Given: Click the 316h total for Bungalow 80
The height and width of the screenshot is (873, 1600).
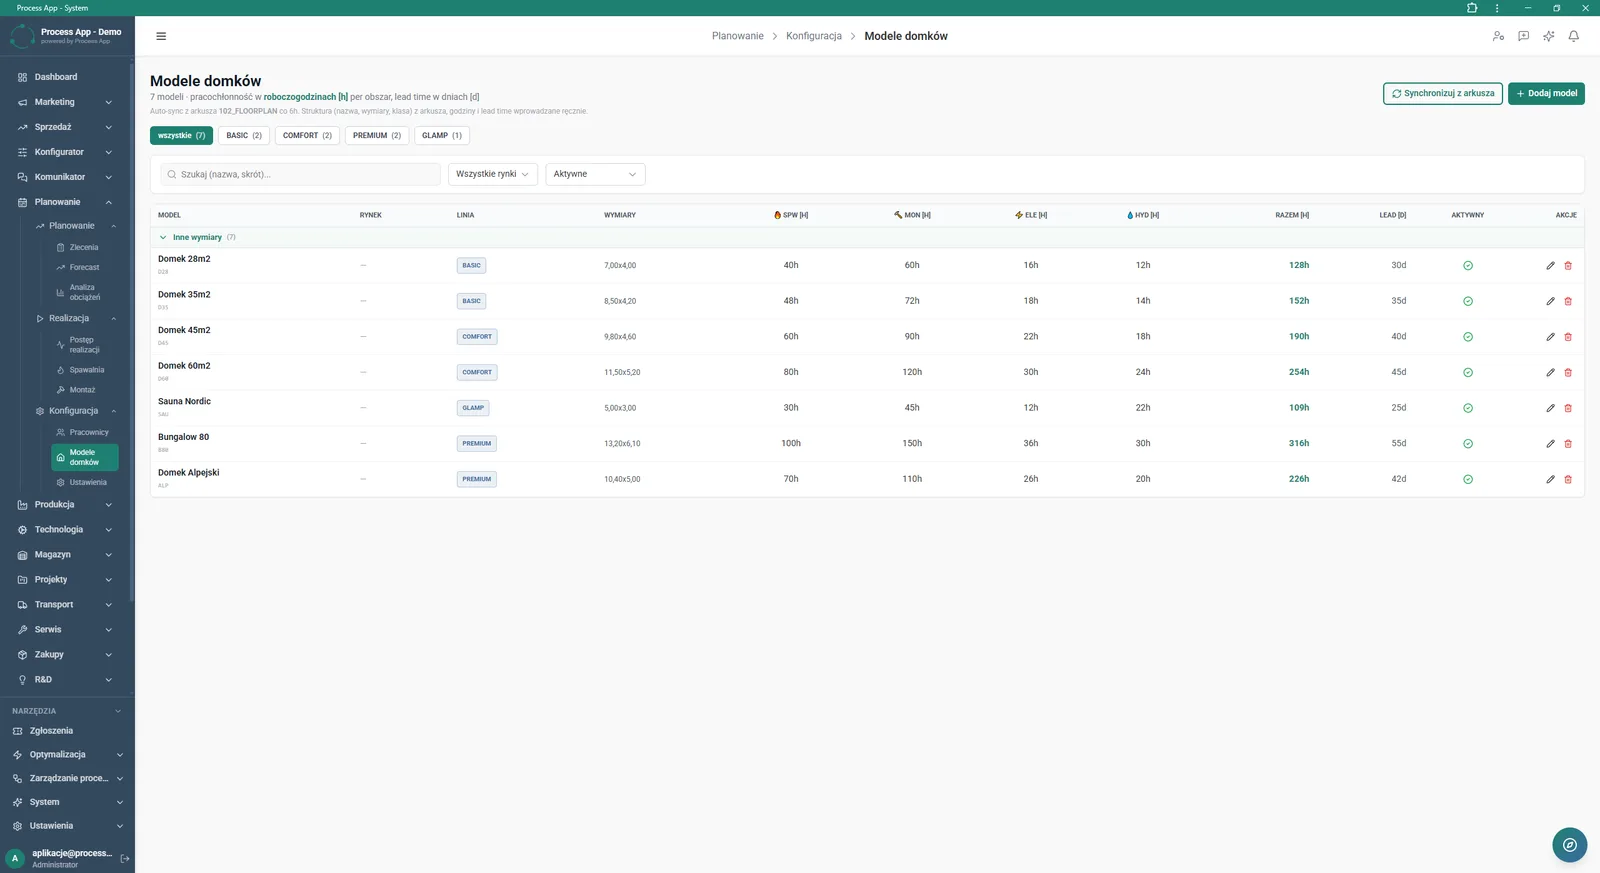Looking at the screenshot, I should (x=1299, y=444).
